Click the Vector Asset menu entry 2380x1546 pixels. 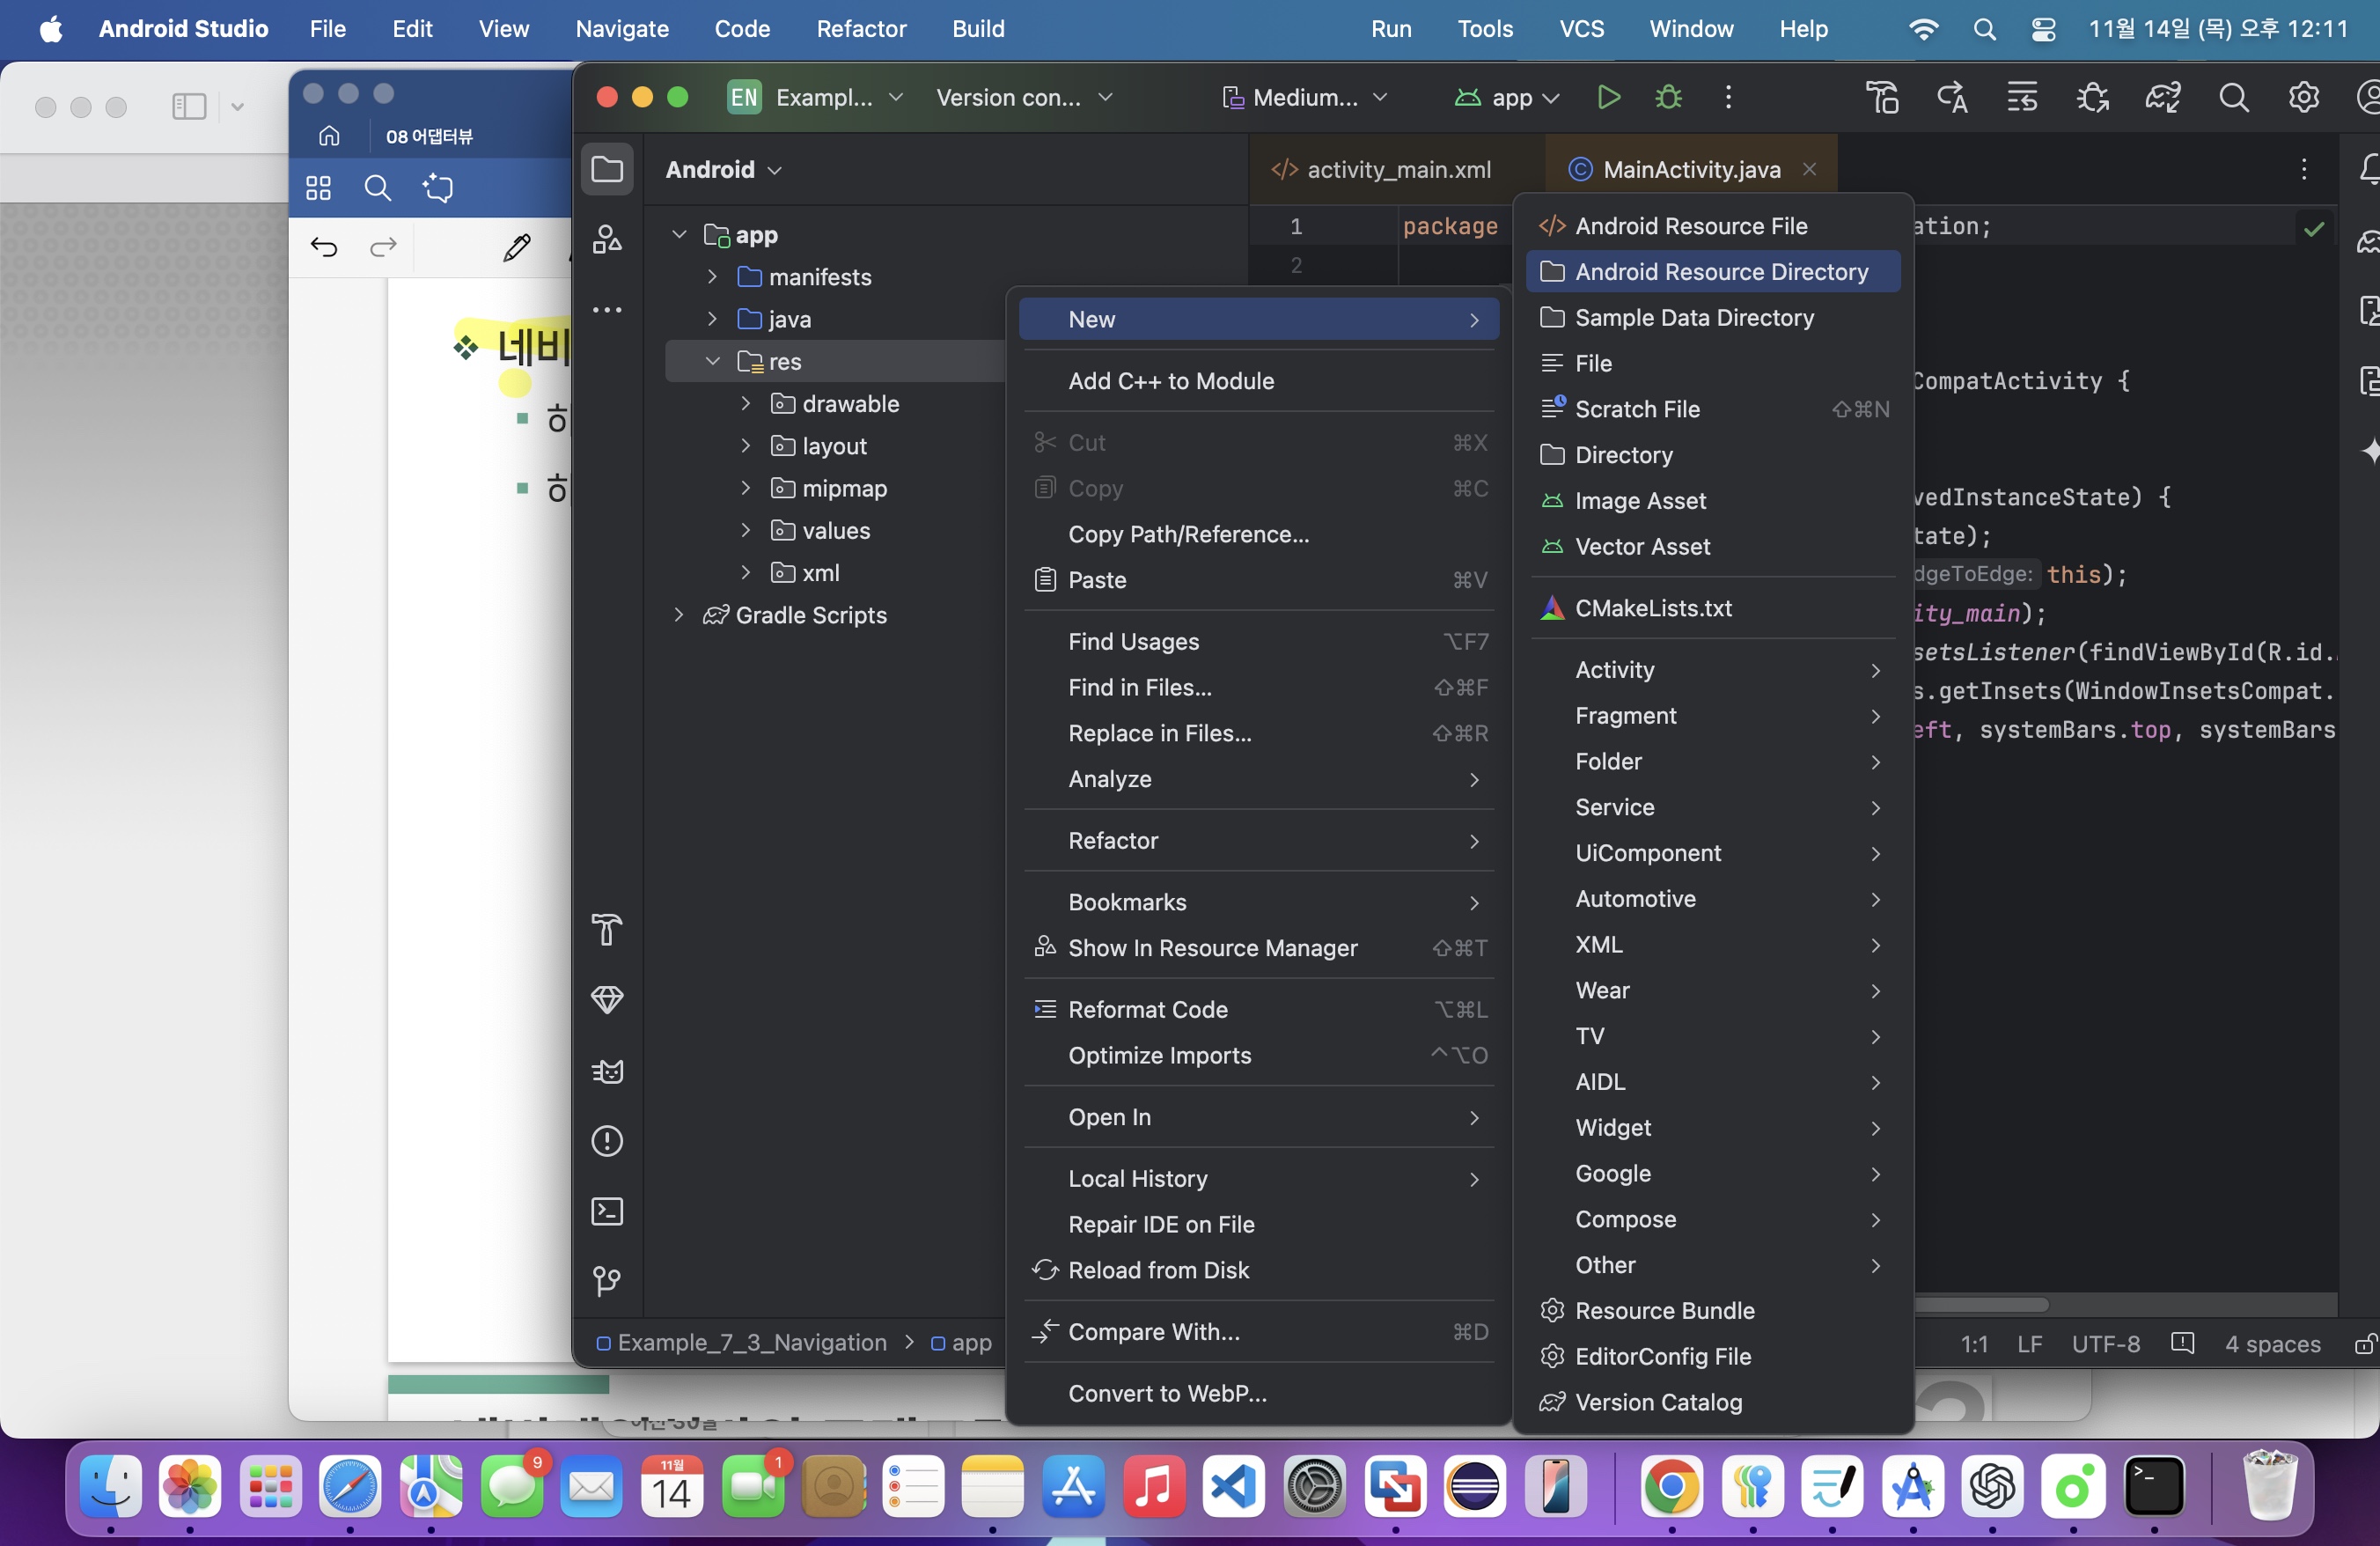coord(1642,547)
